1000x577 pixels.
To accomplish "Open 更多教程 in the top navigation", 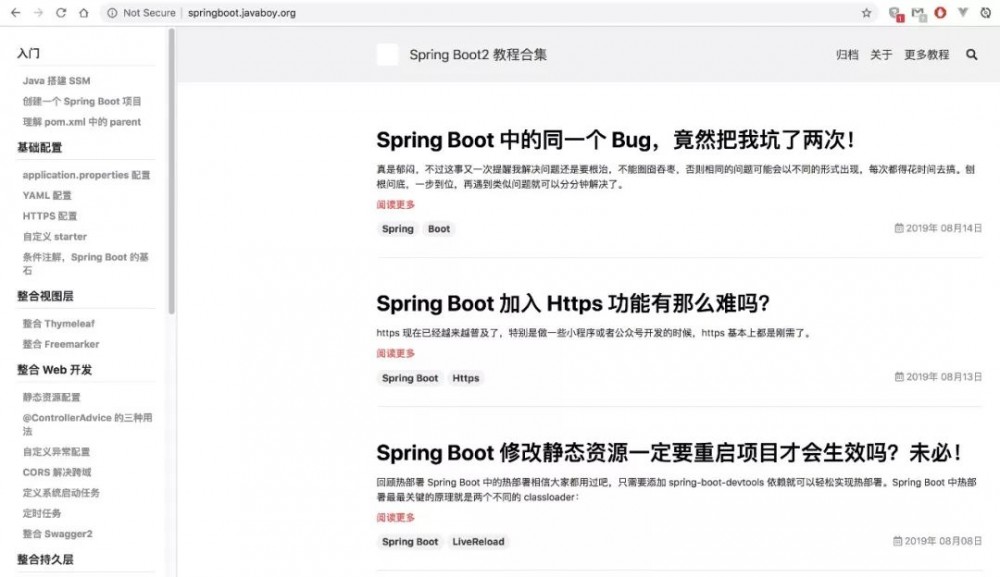I will click(925, 56).
